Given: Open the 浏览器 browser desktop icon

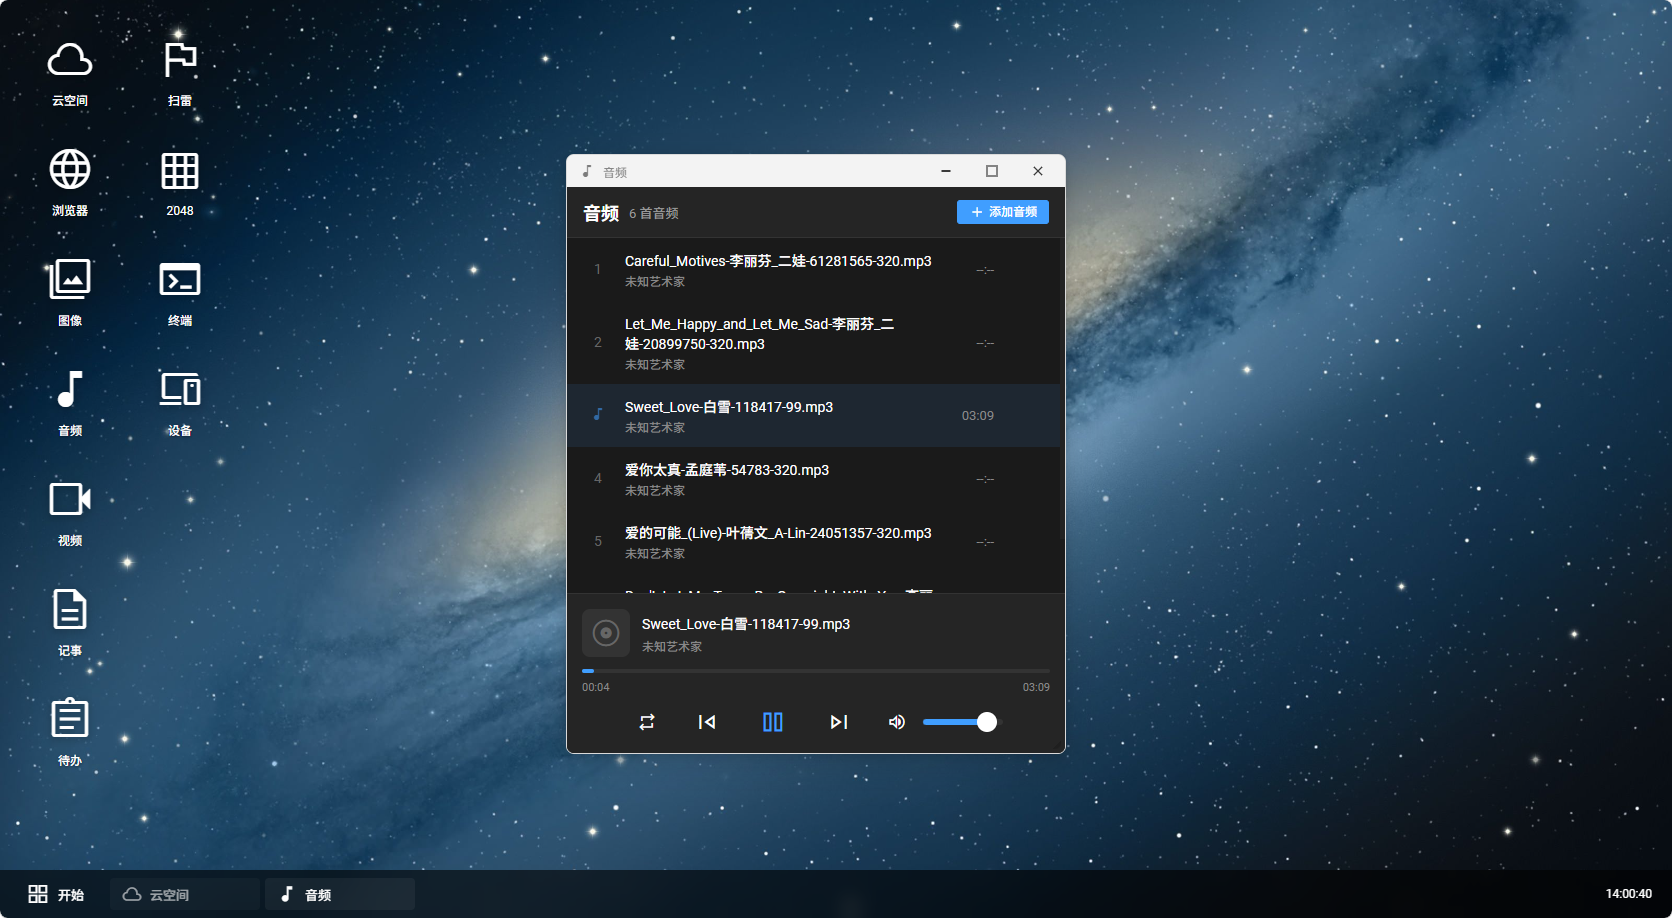Looking at the screenshot, I should click(x=70, y=184).
